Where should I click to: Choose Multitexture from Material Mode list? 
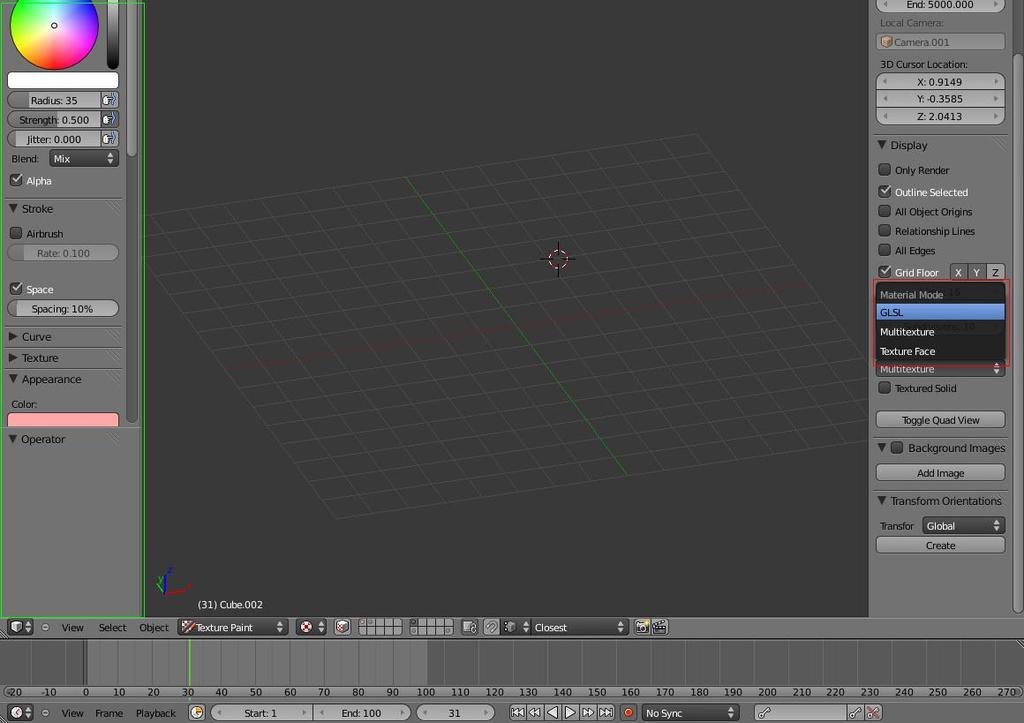click(940, 332)
